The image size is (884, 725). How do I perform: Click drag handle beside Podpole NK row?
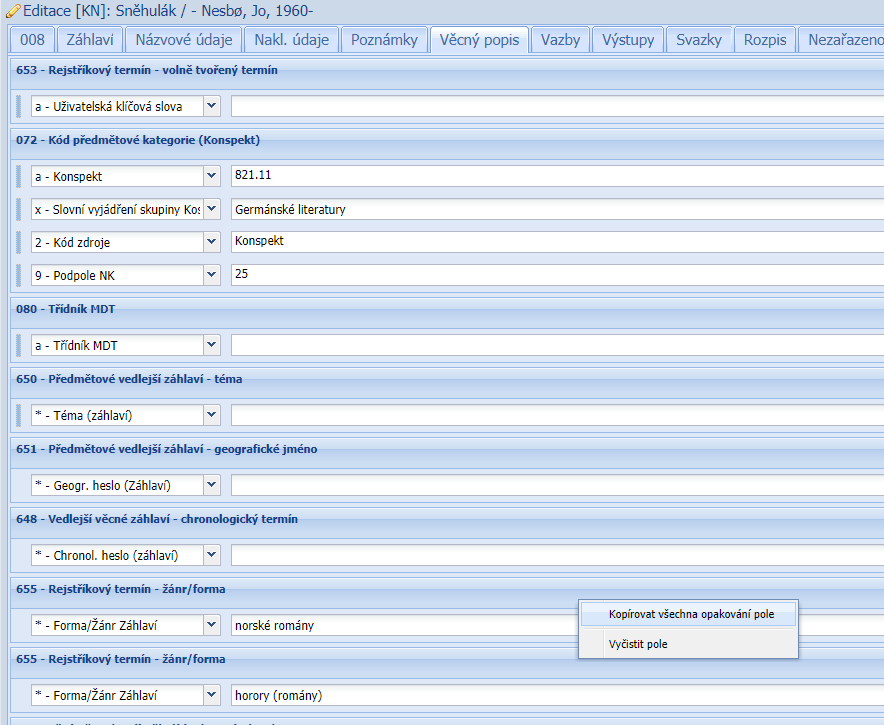tap(19, 274)
